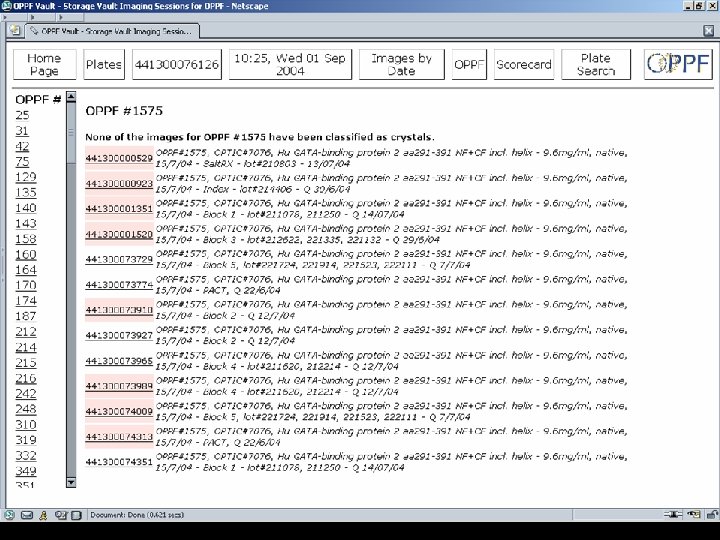Click the small OPPF button

[469, 64]
